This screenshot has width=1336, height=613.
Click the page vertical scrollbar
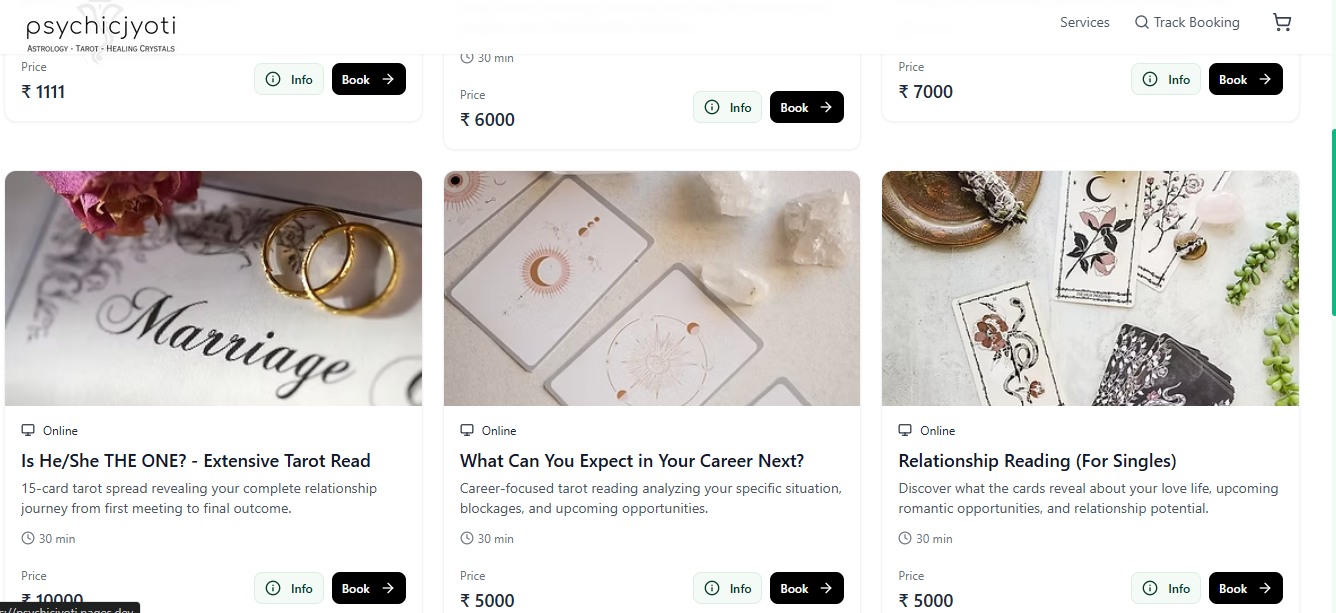(x=1333, y=220)
